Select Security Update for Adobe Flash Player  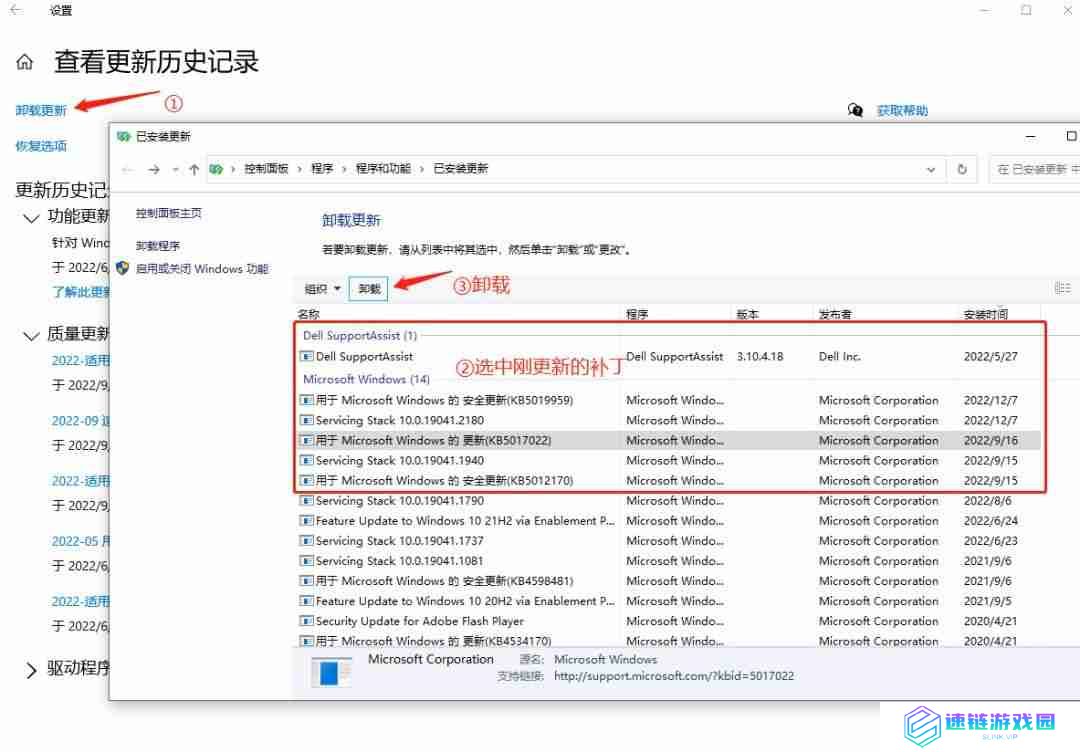tap(668, 621)
